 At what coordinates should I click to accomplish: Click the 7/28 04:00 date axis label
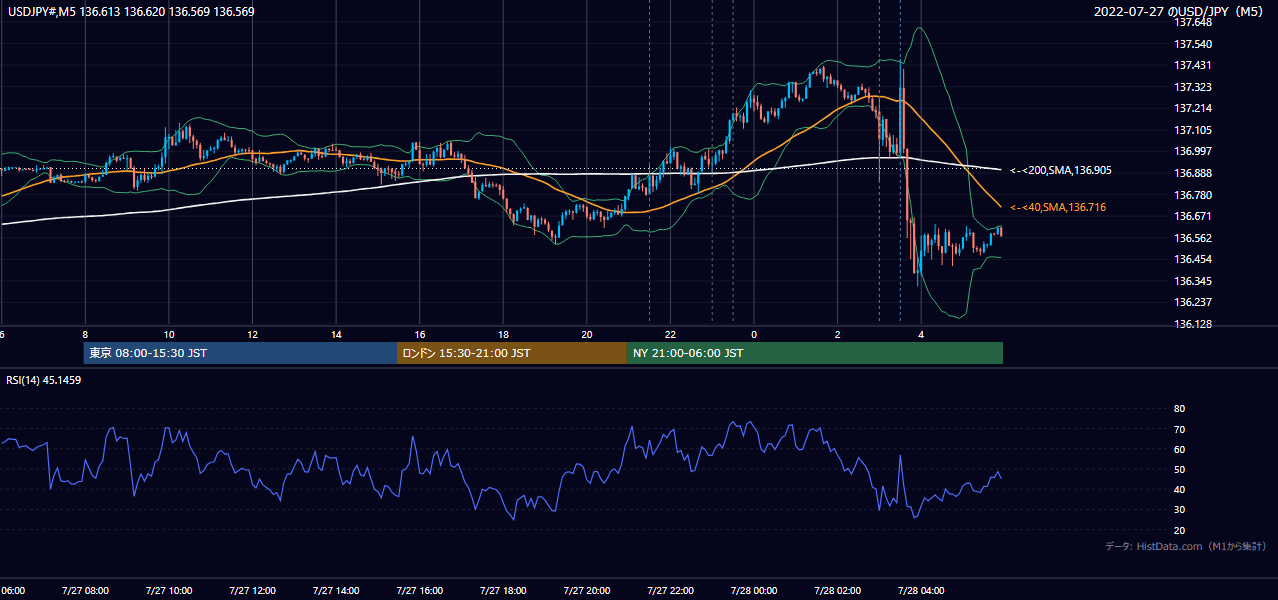pos(920,591)
